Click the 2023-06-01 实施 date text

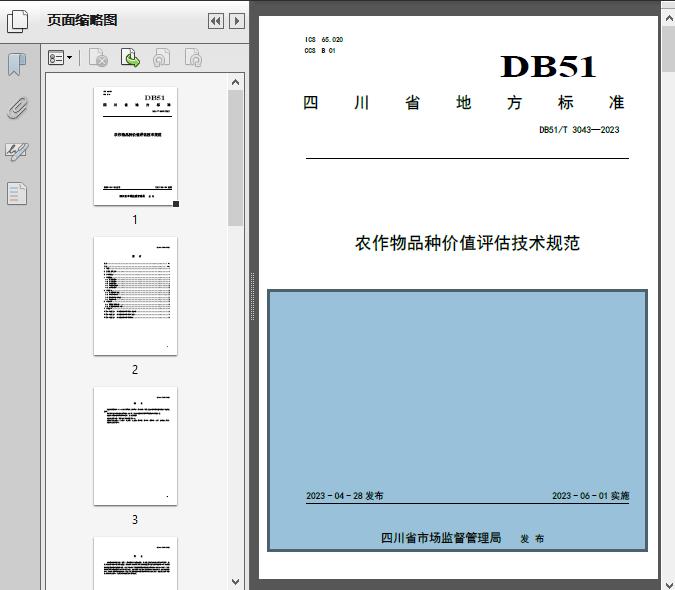point(591,496)
